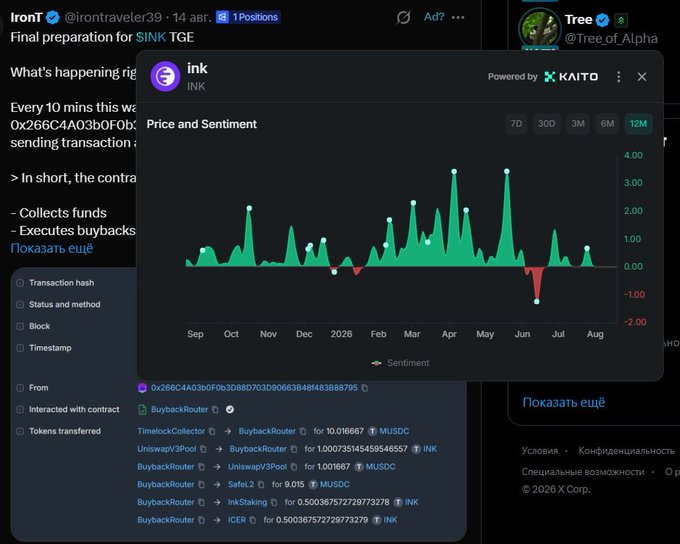
Task: Click IronT's blue verified badge
Action: (52, 17)
